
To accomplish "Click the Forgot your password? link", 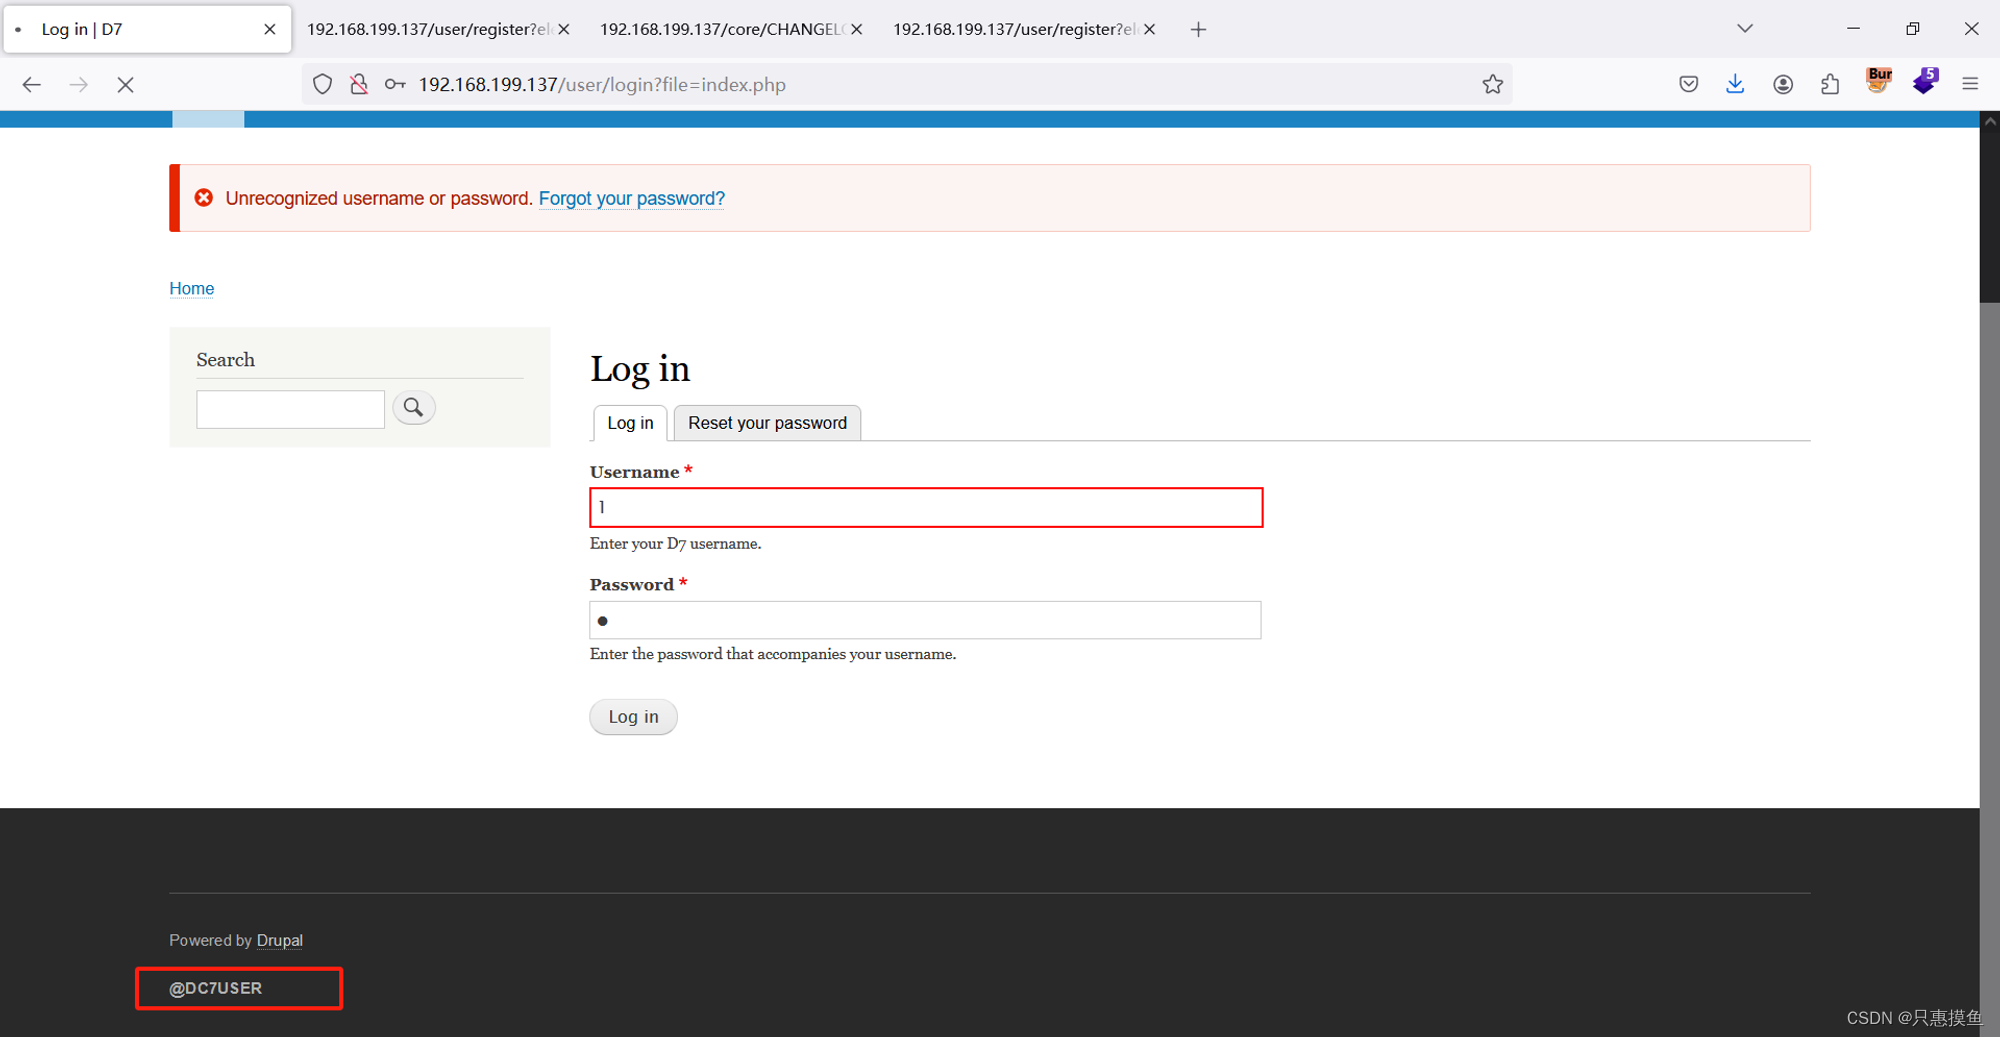I will [x=632, y=198].
